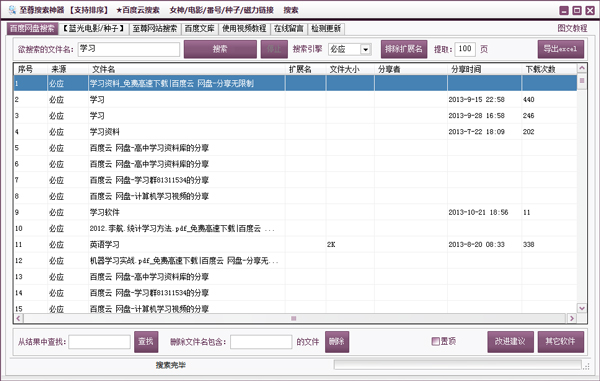Screen dimensions: 600x381
Task: Open the 图文教程 link
Action: tap(572, 28)
